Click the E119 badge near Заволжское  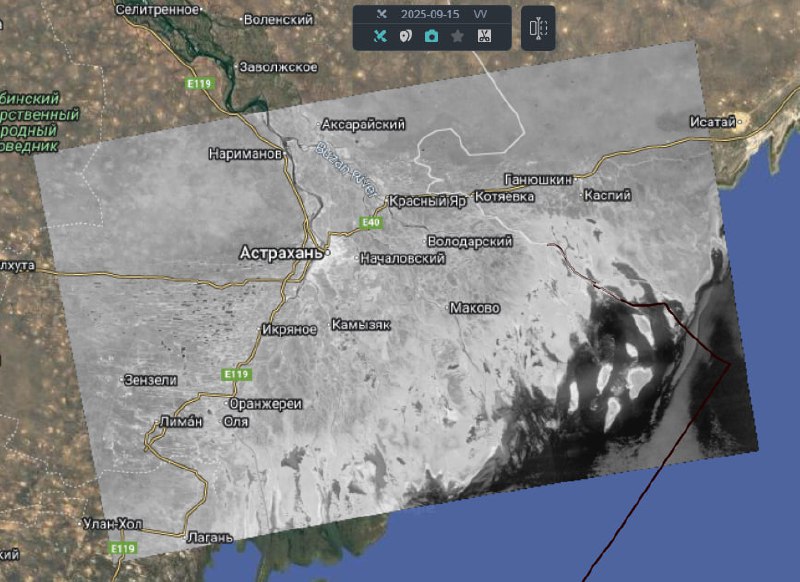196,85
